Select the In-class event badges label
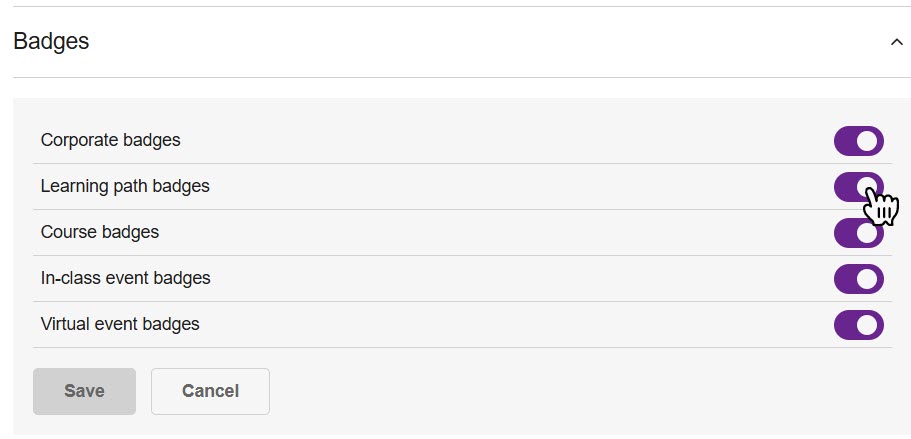 click(125, 278)
